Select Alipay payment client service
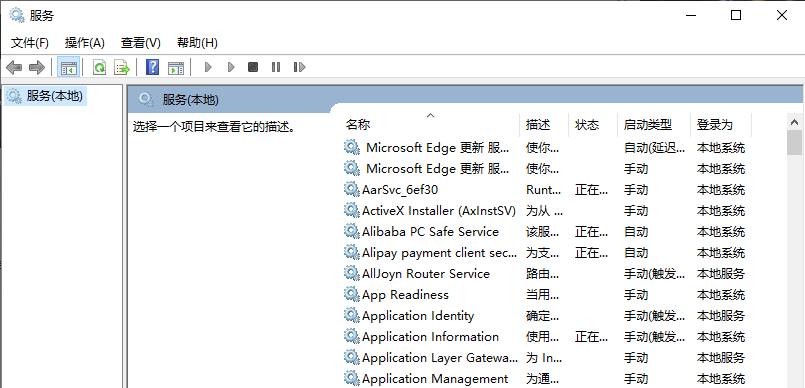805x388 pixels. pos(439,253)
